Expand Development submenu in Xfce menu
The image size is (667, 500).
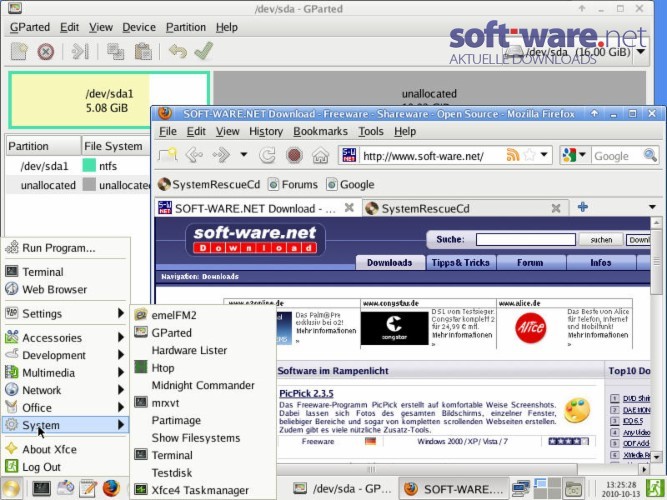tap(66, 355)
